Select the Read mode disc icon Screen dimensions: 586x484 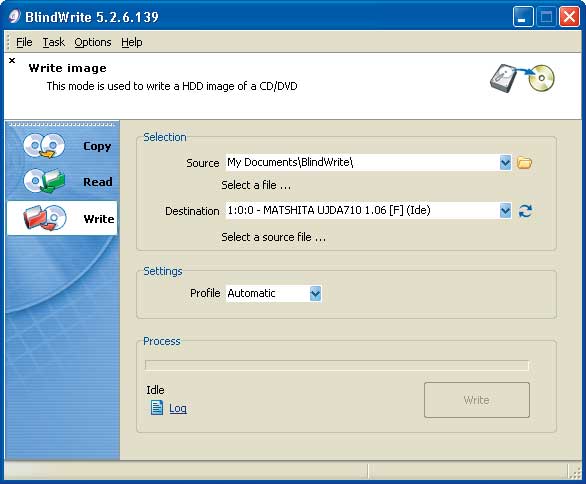point(44,181)
